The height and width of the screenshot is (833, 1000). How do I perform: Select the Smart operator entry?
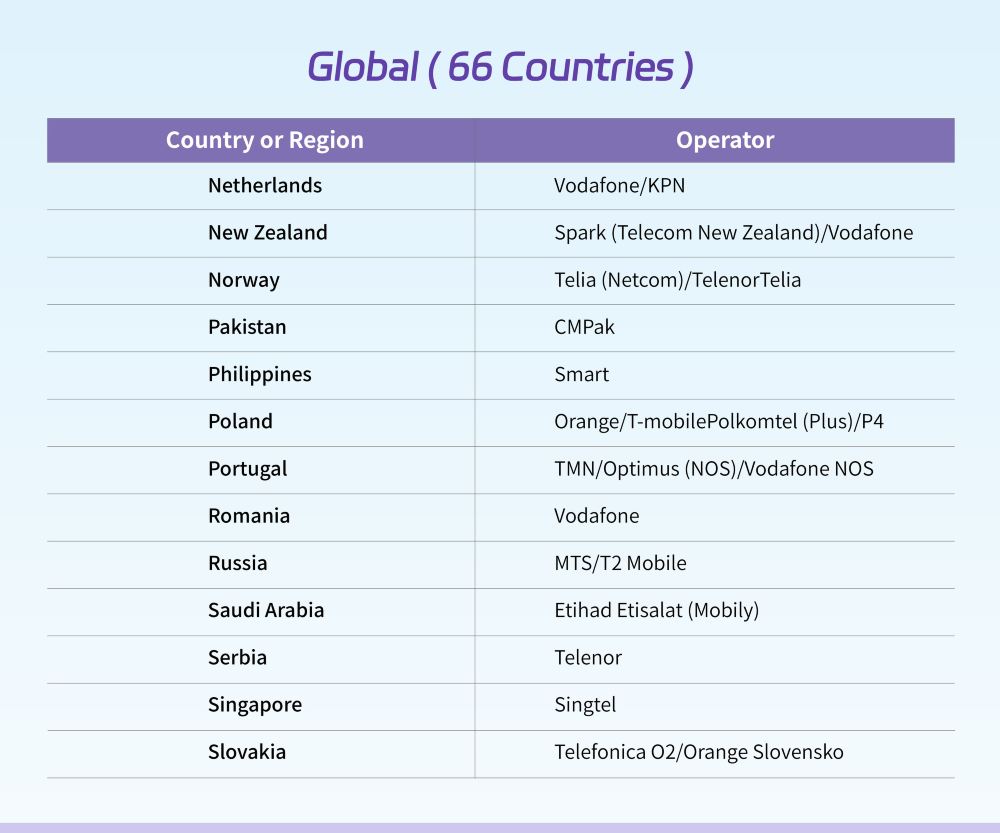(x=582, y=374)
